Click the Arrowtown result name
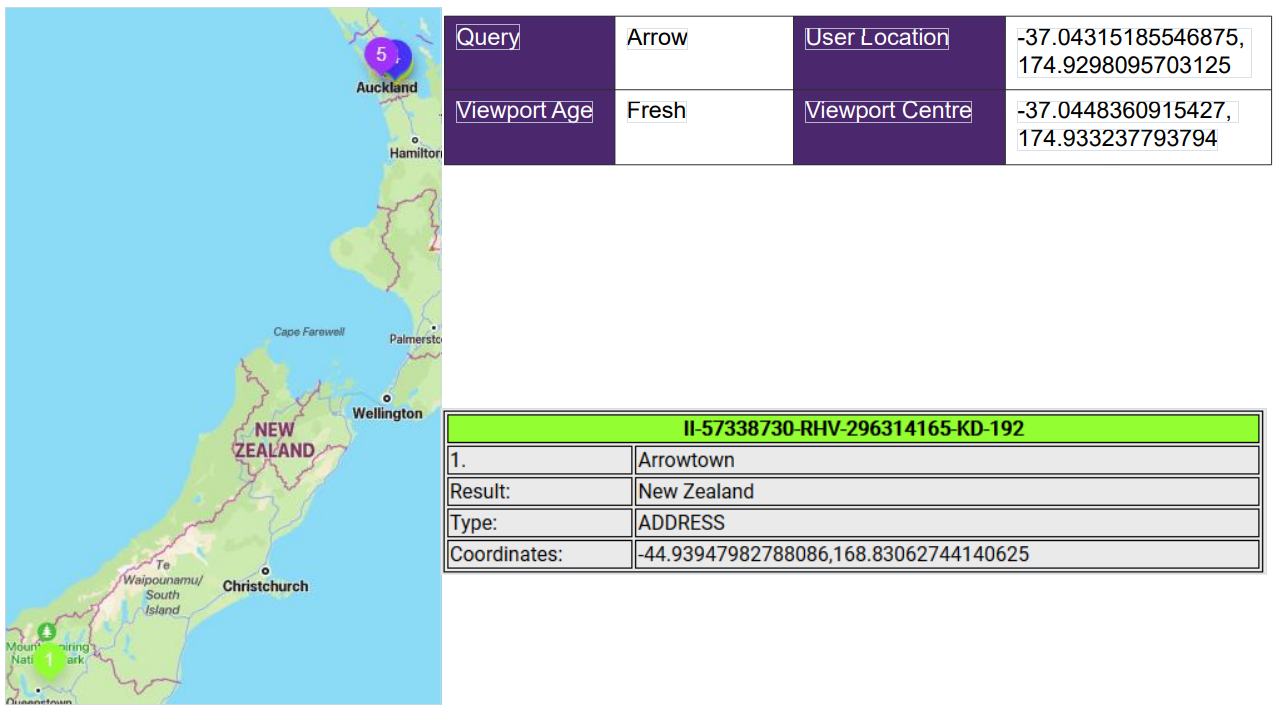This screenshot has height=706, width=1276. click(686, 460)
